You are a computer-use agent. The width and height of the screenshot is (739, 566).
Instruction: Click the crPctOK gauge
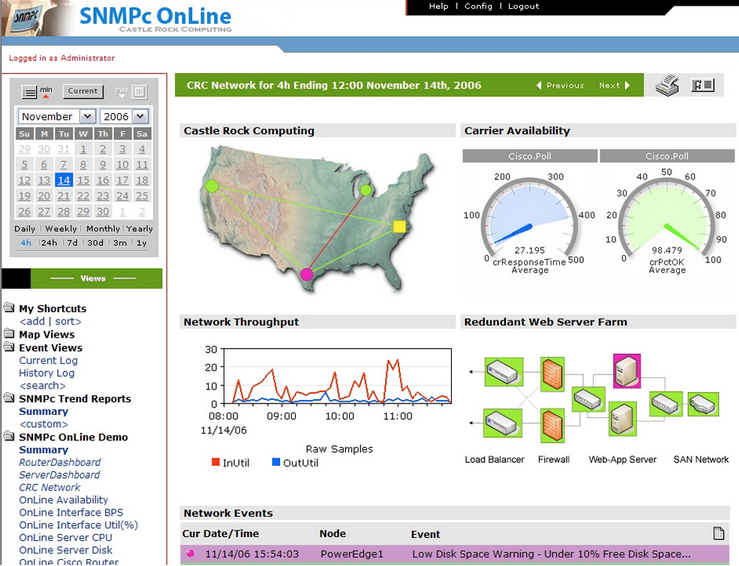667,219
